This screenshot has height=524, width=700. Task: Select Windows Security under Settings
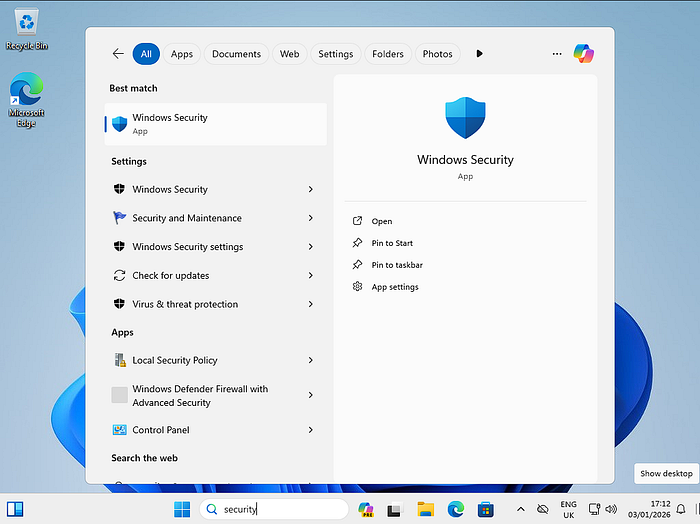click(216, 189)
